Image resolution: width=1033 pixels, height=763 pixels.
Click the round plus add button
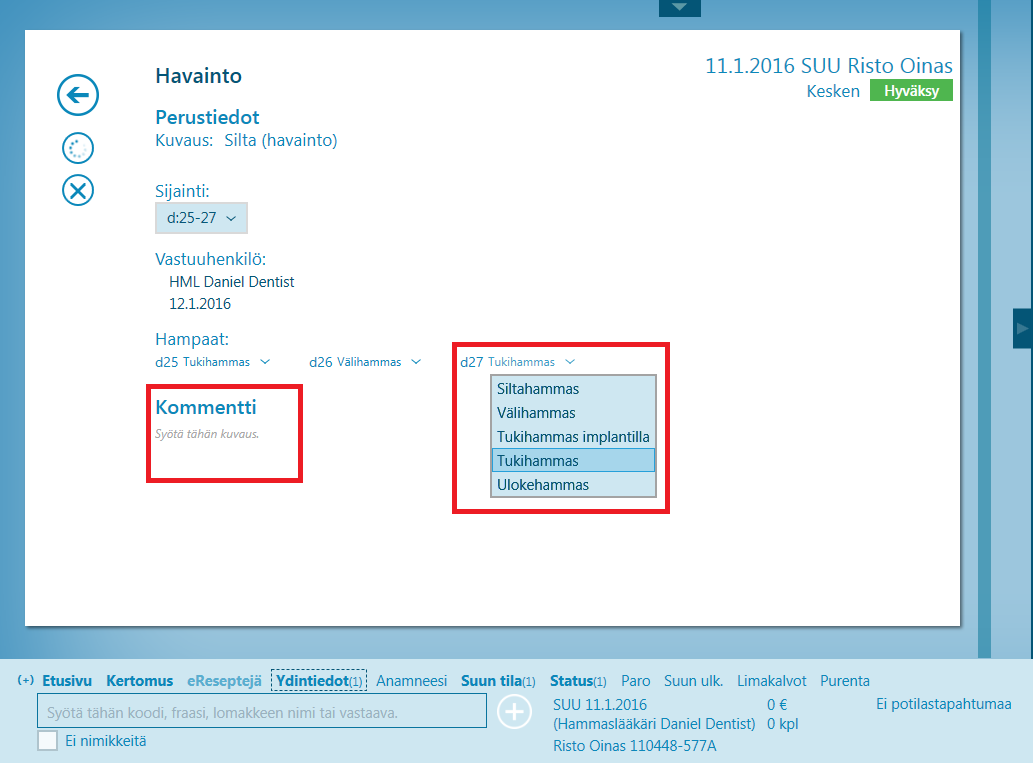pos(515,712)
